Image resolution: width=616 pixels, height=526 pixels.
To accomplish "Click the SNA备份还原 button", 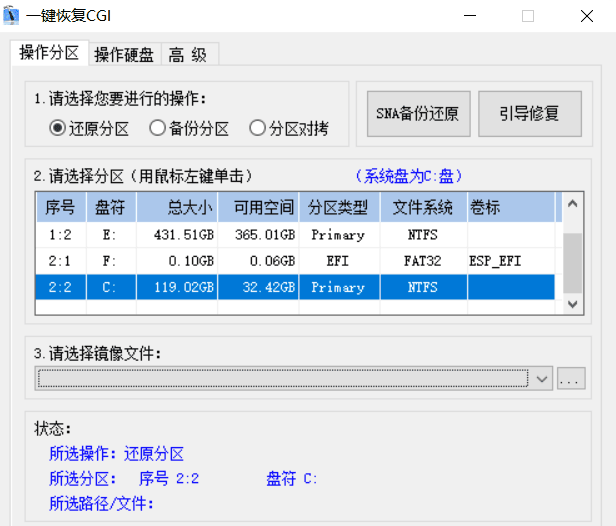I will [x=418, y=114].
